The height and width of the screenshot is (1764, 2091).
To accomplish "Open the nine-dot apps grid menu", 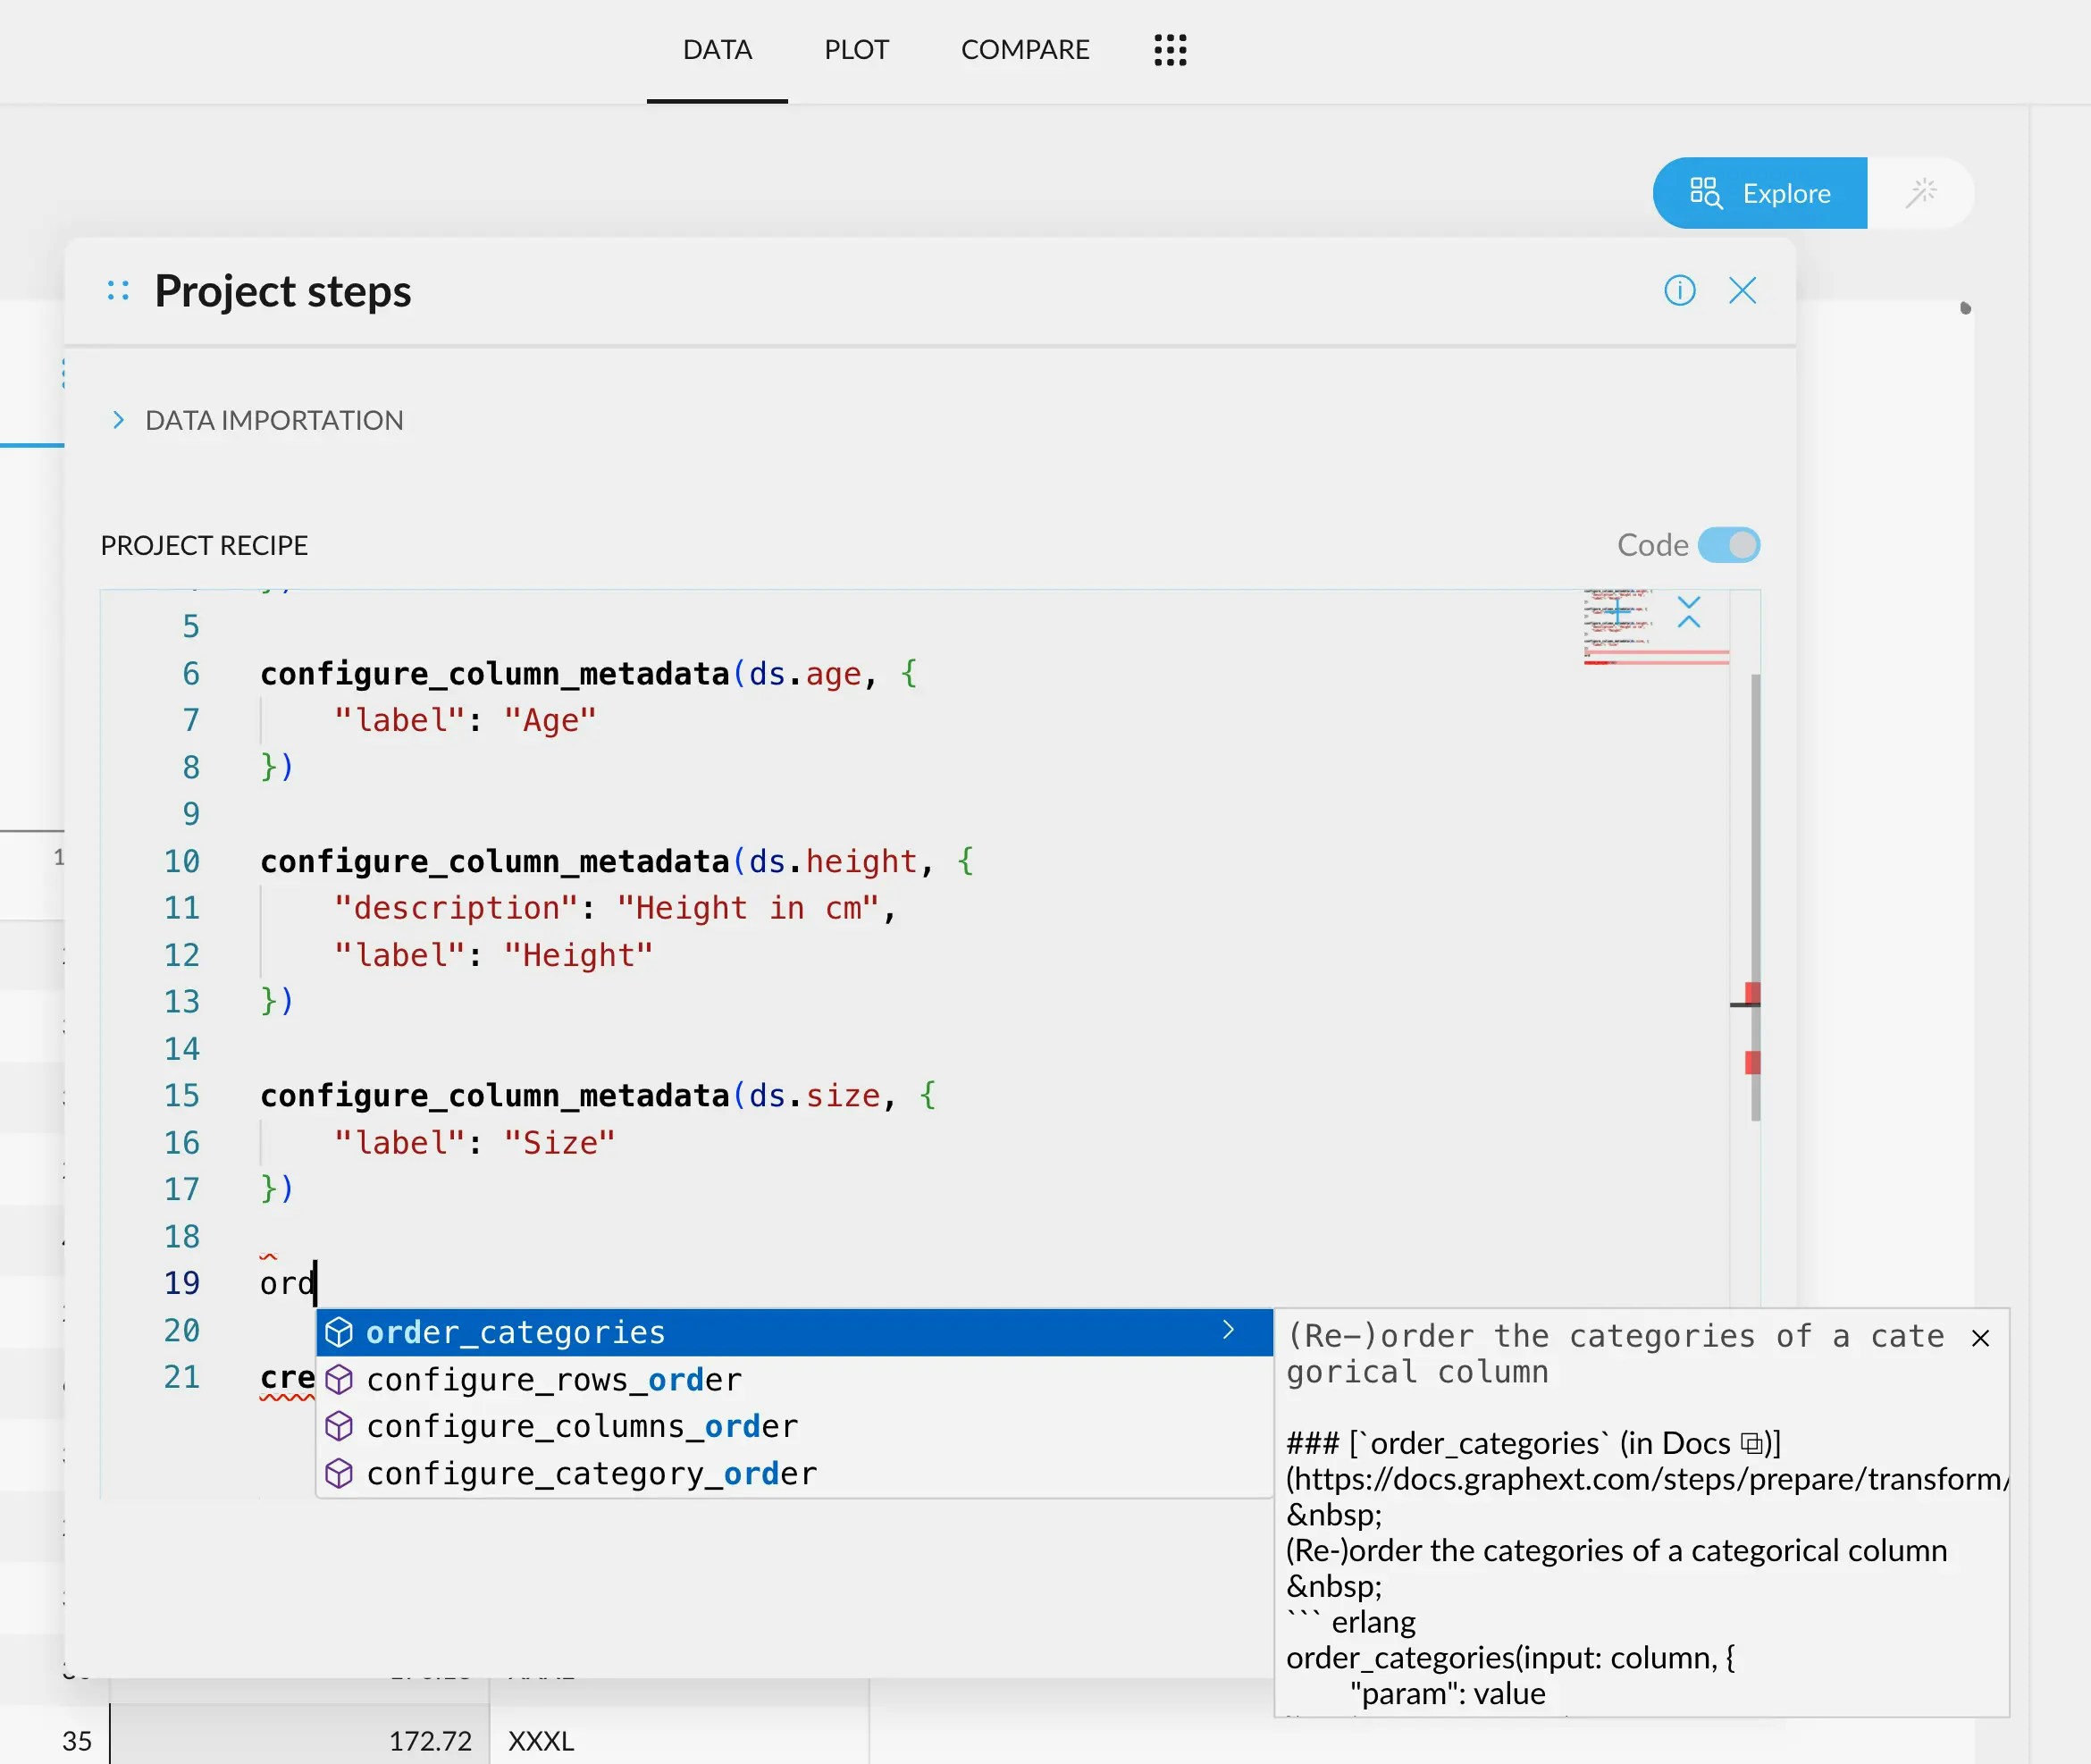I will click(1169, 50).
